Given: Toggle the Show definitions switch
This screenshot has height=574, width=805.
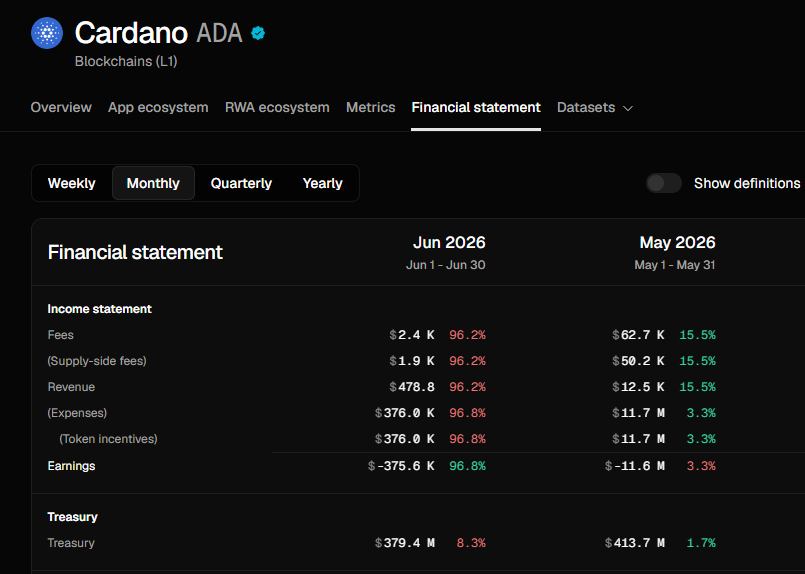Looking at the screenshot, I should [664, 183].
